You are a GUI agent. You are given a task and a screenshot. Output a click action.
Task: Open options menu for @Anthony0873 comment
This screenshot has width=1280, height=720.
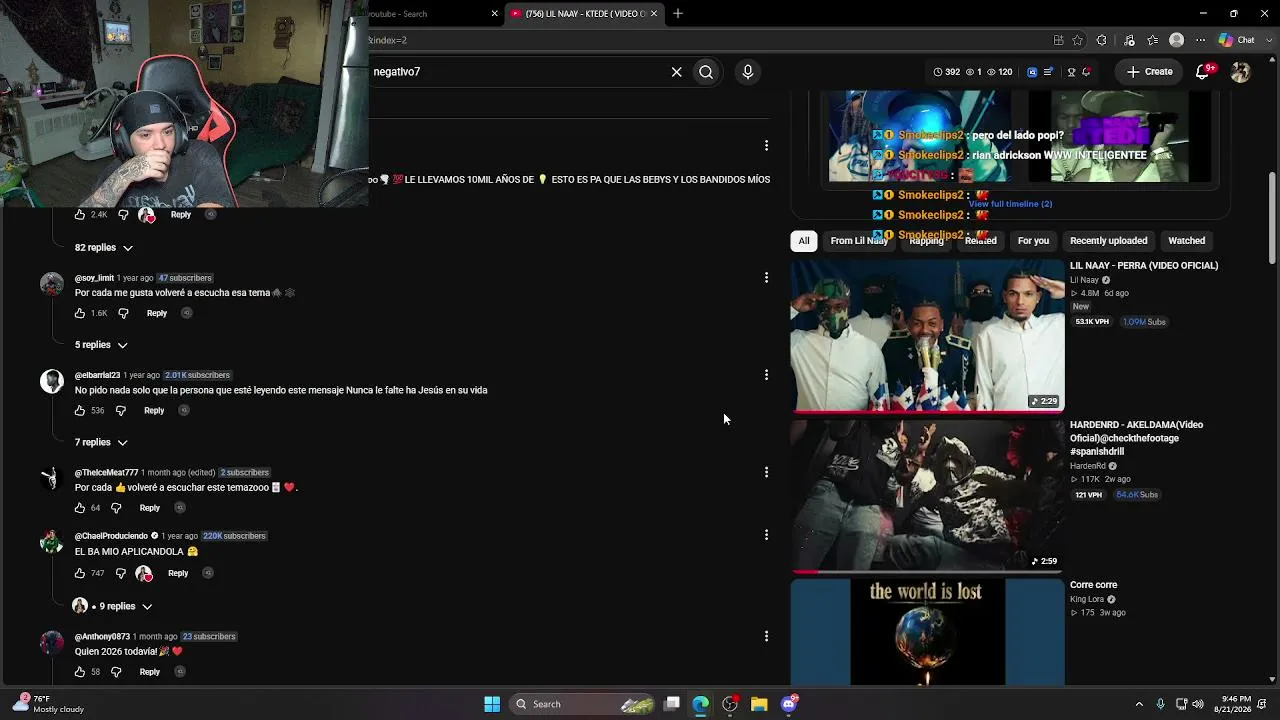[x=766, y=636]
